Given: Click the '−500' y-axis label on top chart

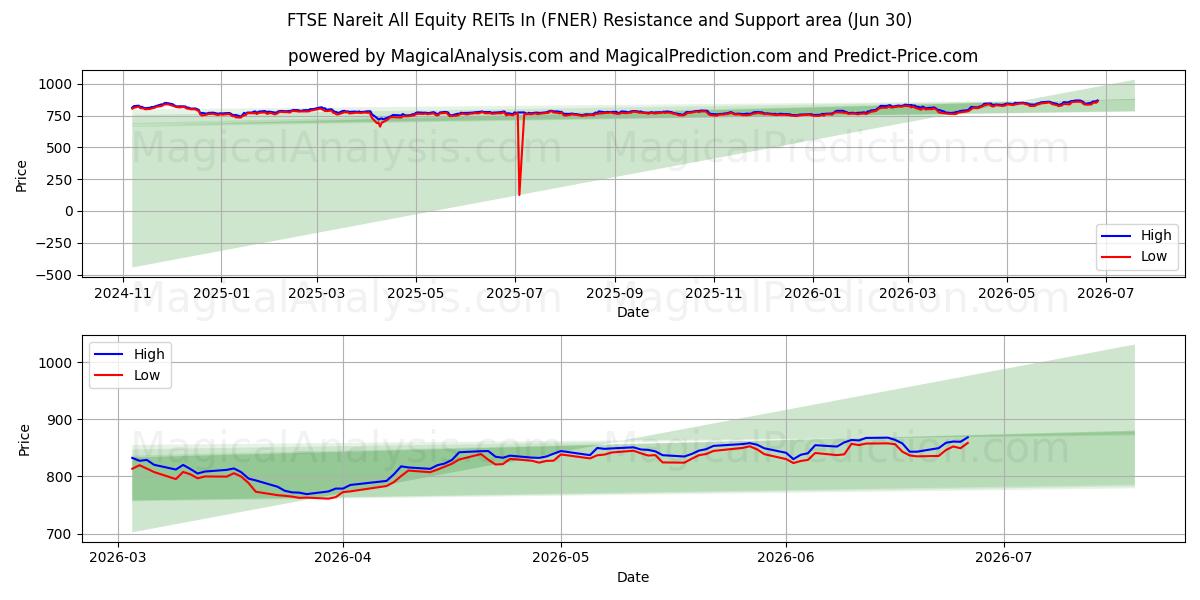Looking at the screenshot, I should [x=54, y=275].
